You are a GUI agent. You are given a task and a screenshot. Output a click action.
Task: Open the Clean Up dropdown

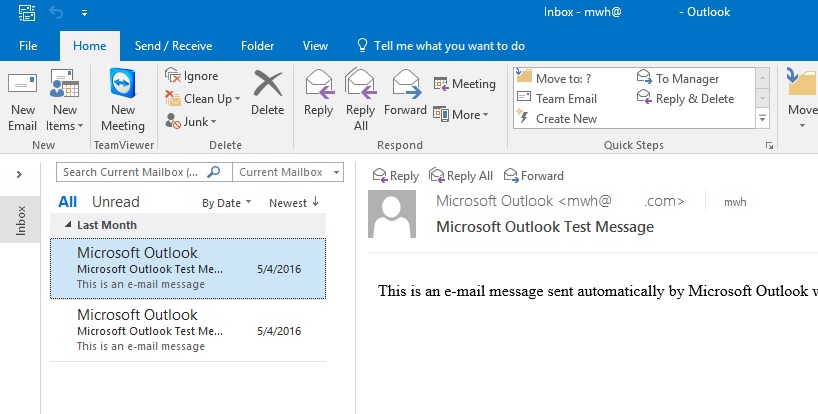(202, 99)
